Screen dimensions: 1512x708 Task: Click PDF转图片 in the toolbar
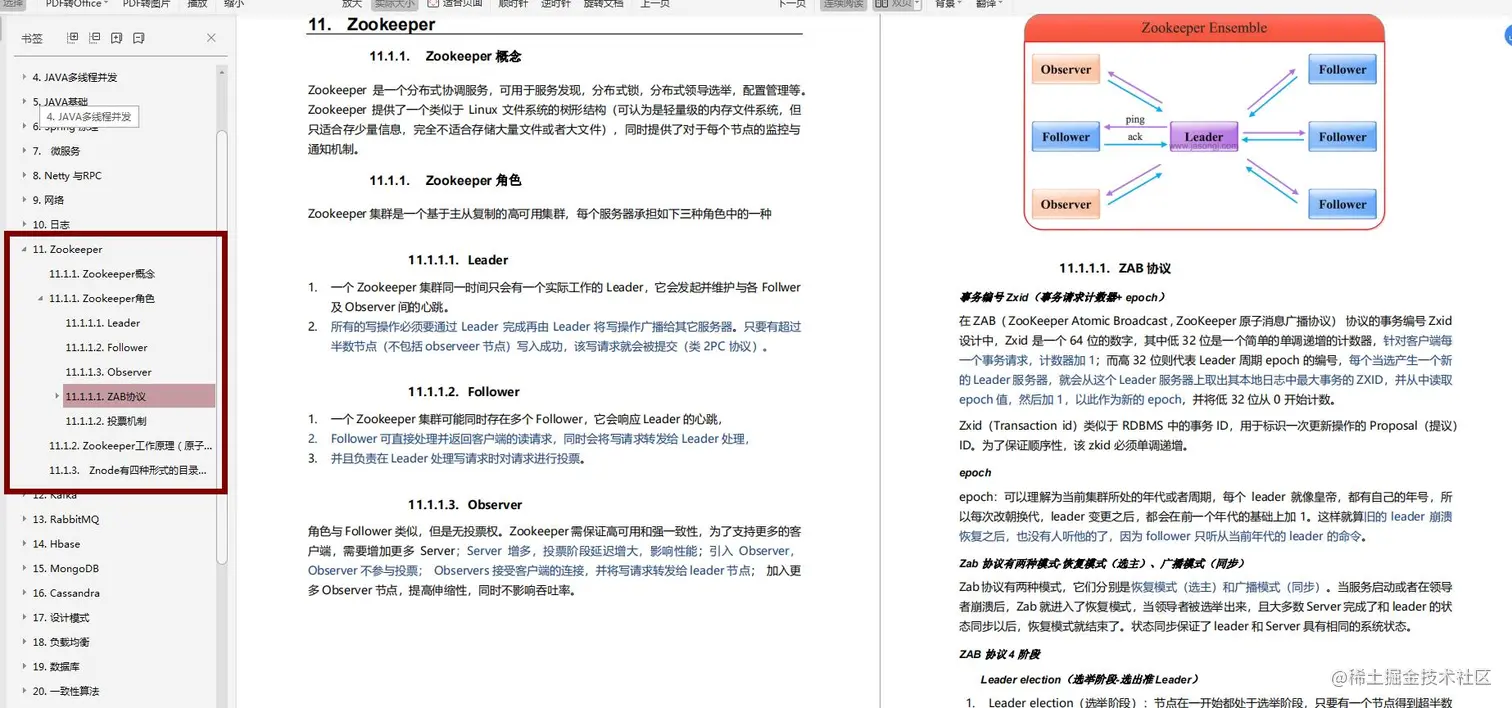(x=146, y=4)
